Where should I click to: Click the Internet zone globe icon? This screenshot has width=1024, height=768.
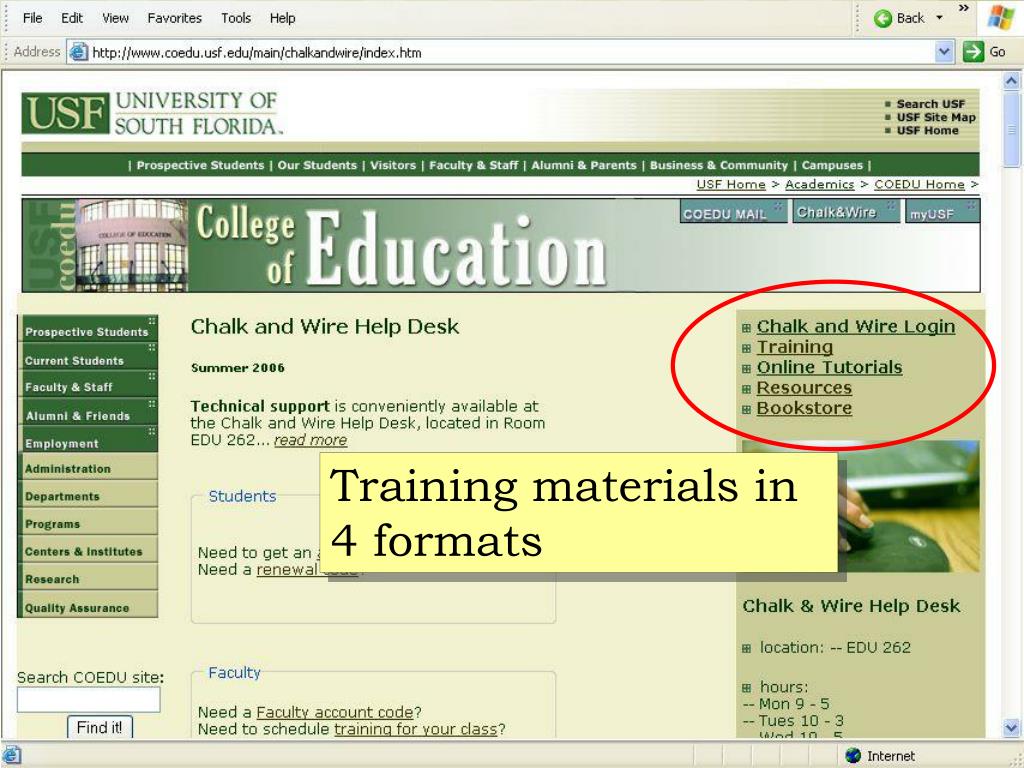pos(853,756)
